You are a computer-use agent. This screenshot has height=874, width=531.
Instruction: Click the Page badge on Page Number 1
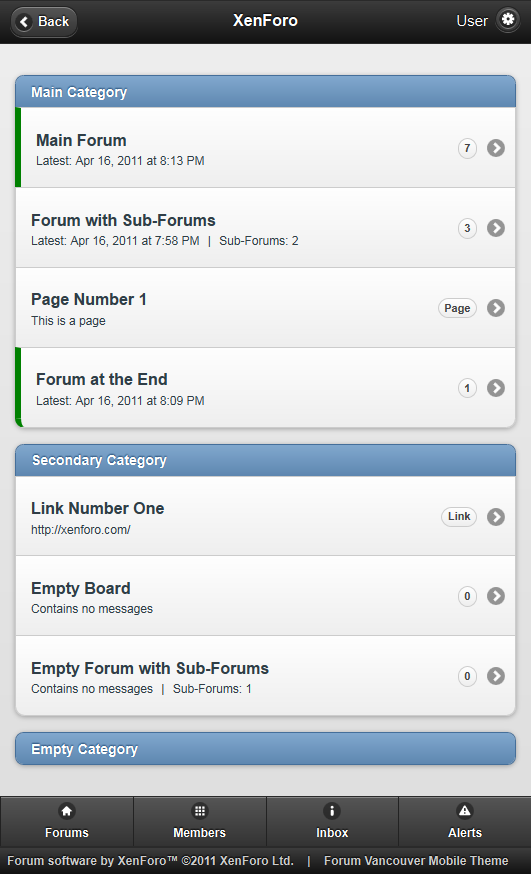coord(457,308)
